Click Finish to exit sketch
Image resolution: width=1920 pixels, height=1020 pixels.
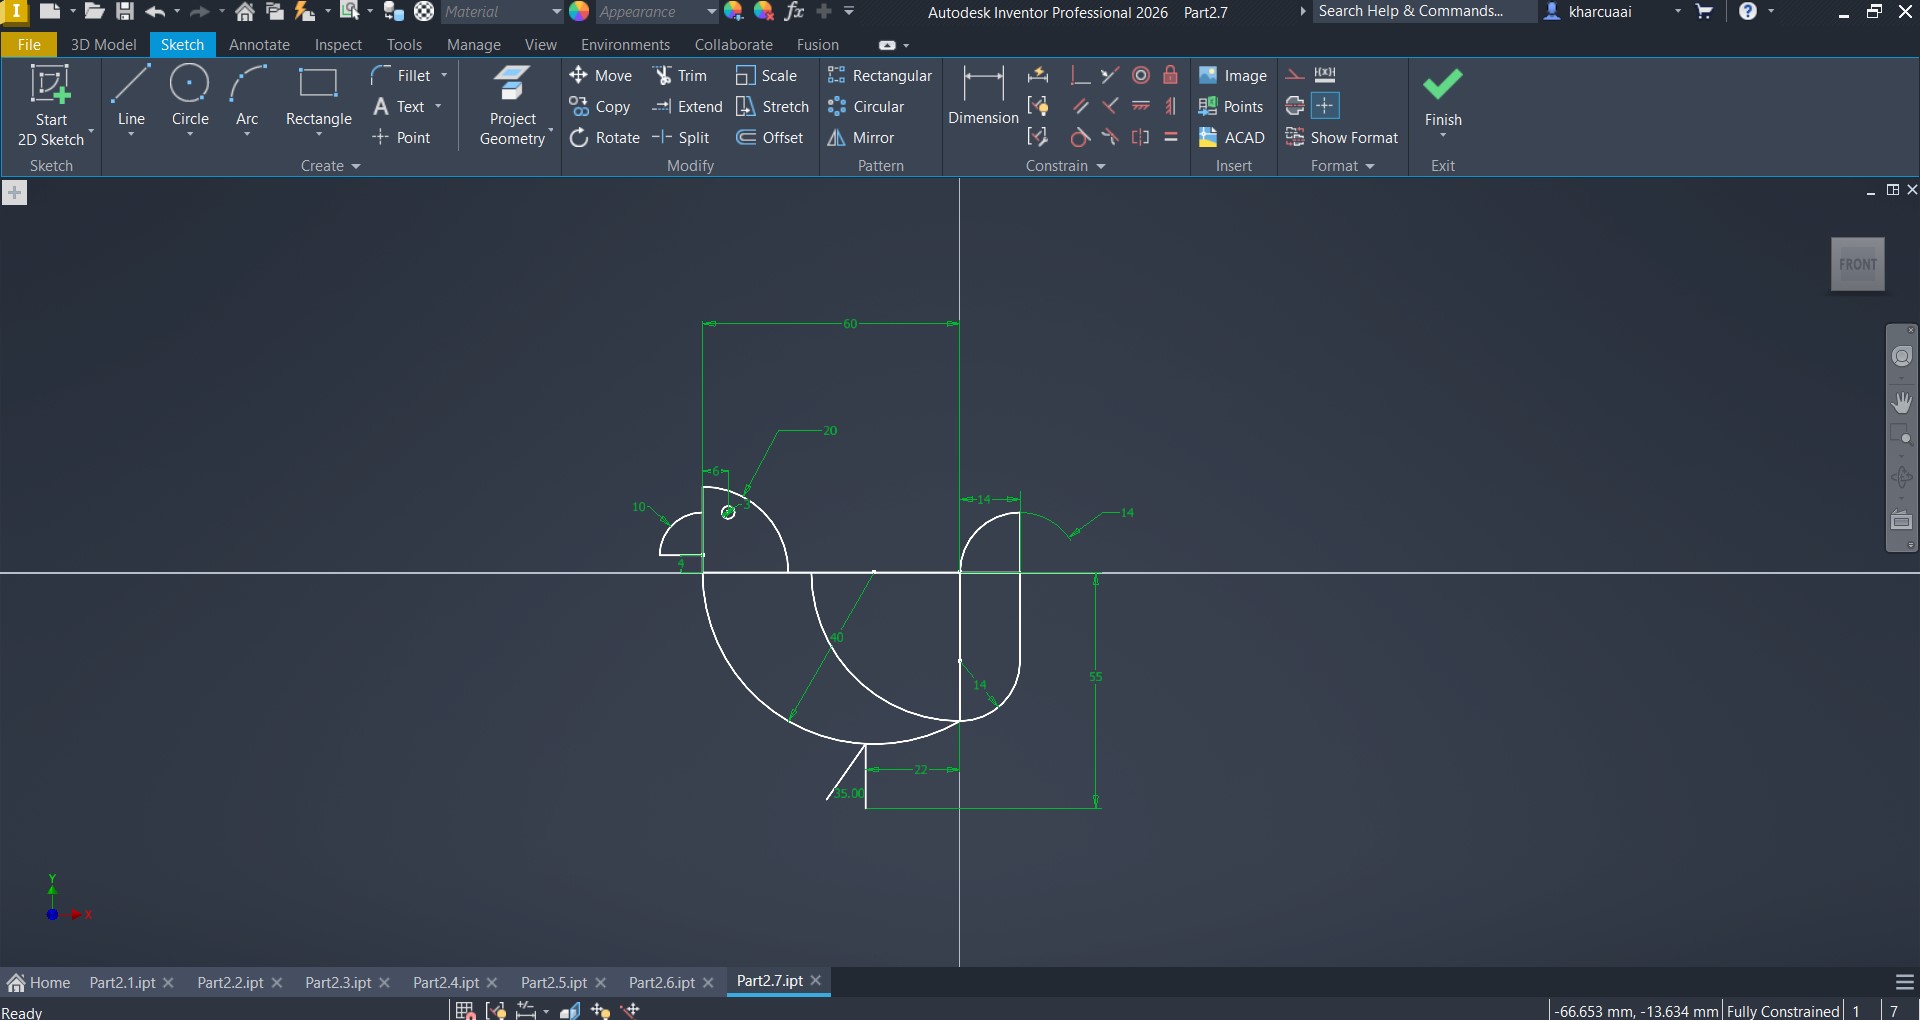(x=1442, y=98)
